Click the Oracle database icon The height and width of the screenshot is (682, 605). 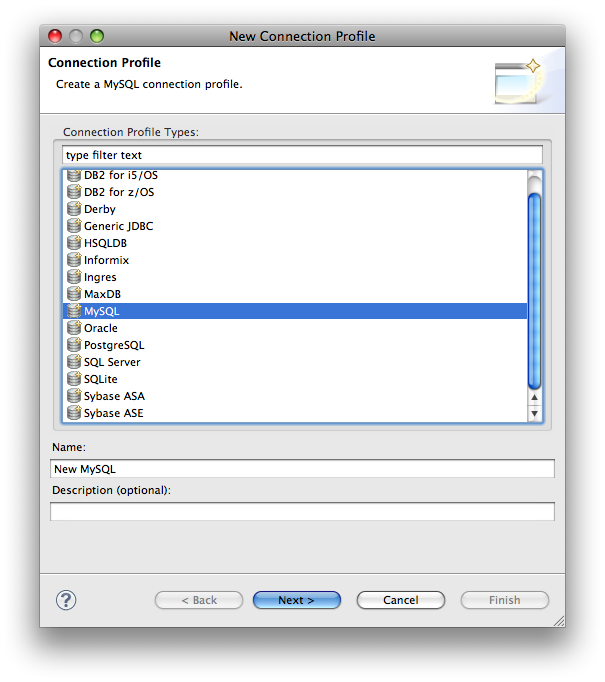coord(74,328)
